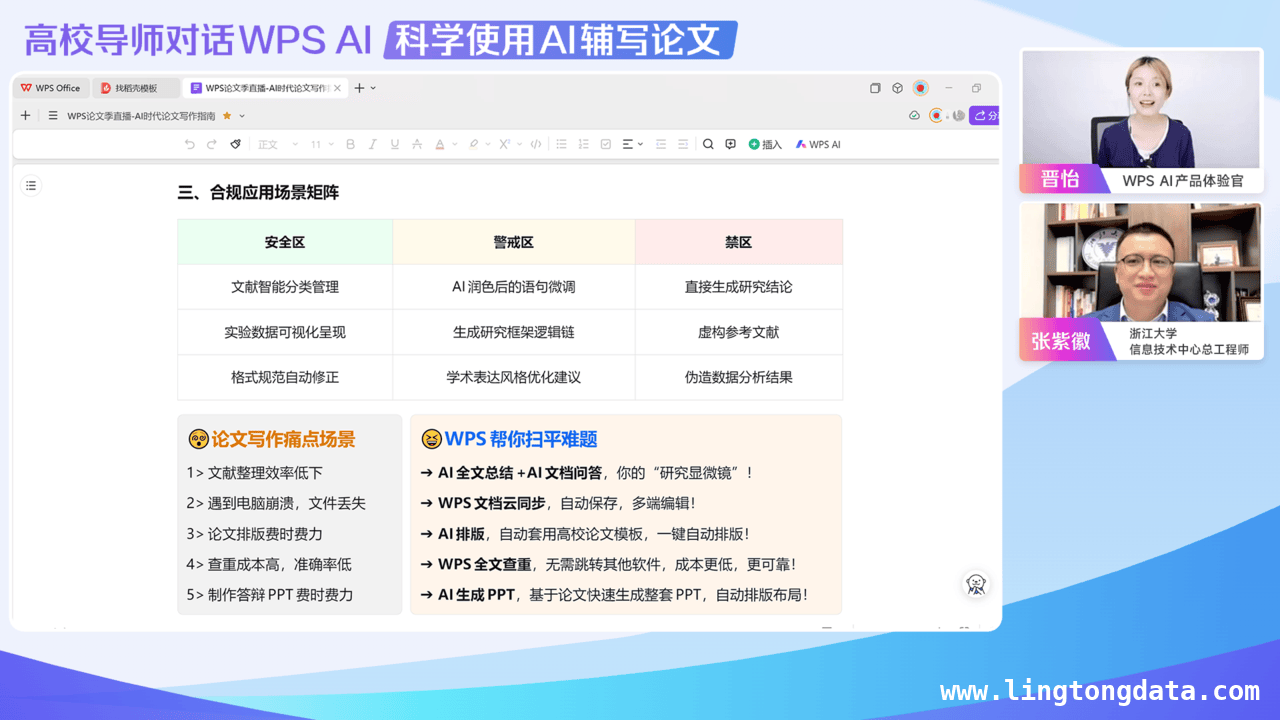Open the font size 11 dropdown
Screen dimensions: 1280x720
pyautogui.click(x=322, y=144)
